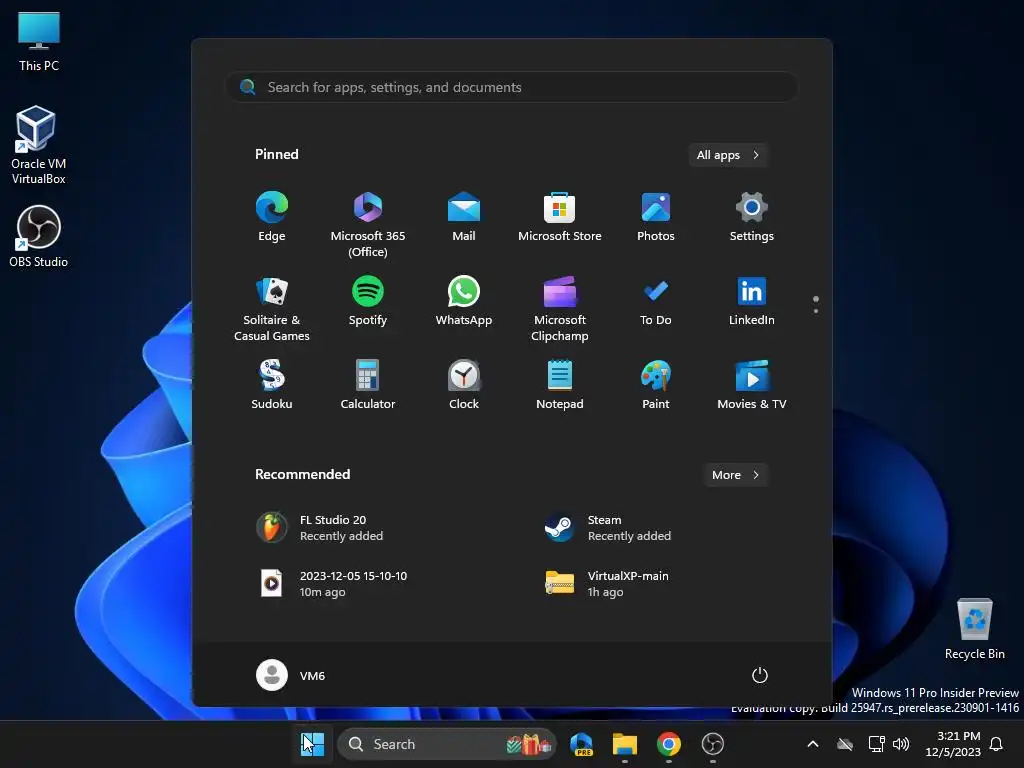Open LinkedIn pinned app
1024x768 pixels.
[752, 301]
